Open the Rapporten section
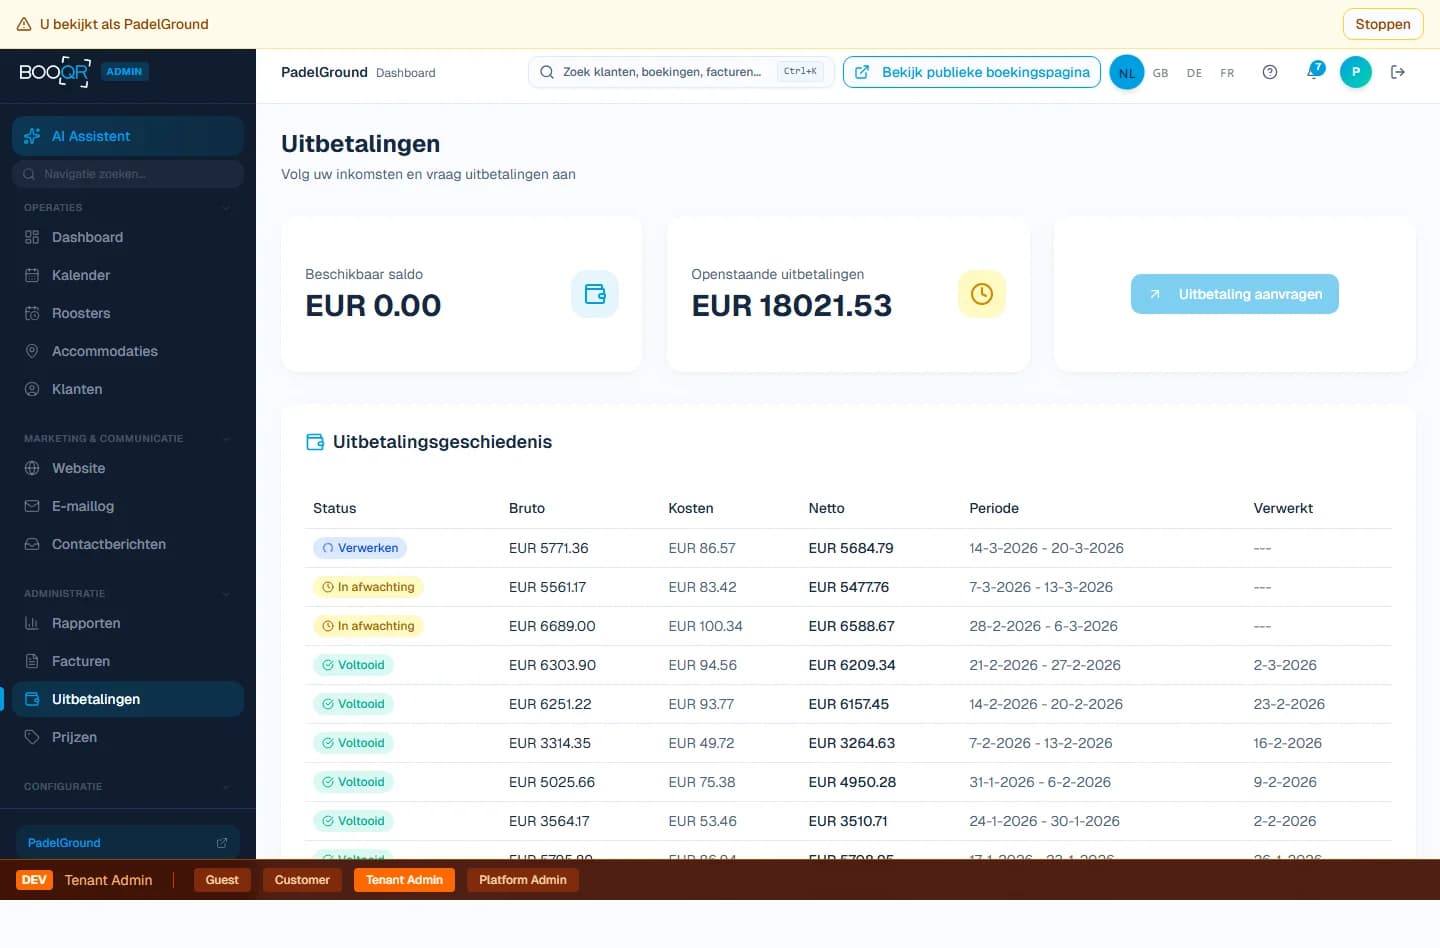Viewport: 1440px width, 948px height. pyautogui.click(x=86, y=623)
